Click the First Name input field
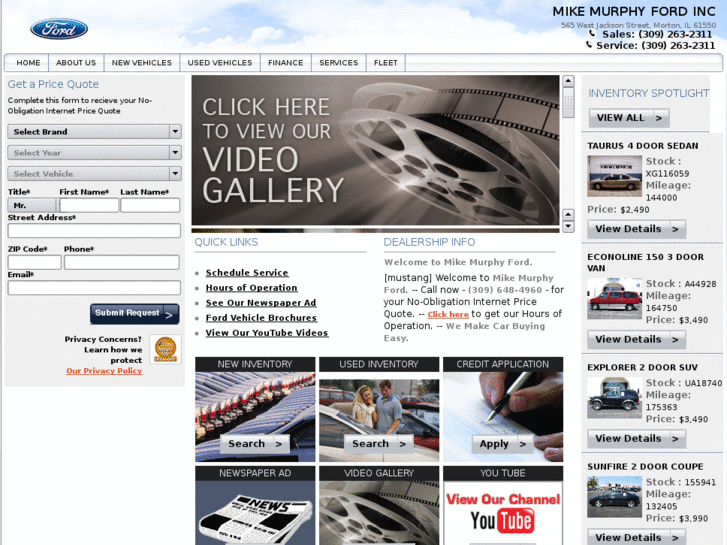The height and width of the screenshot is (545, 727). pyautogui.click(x=89, y=205)
